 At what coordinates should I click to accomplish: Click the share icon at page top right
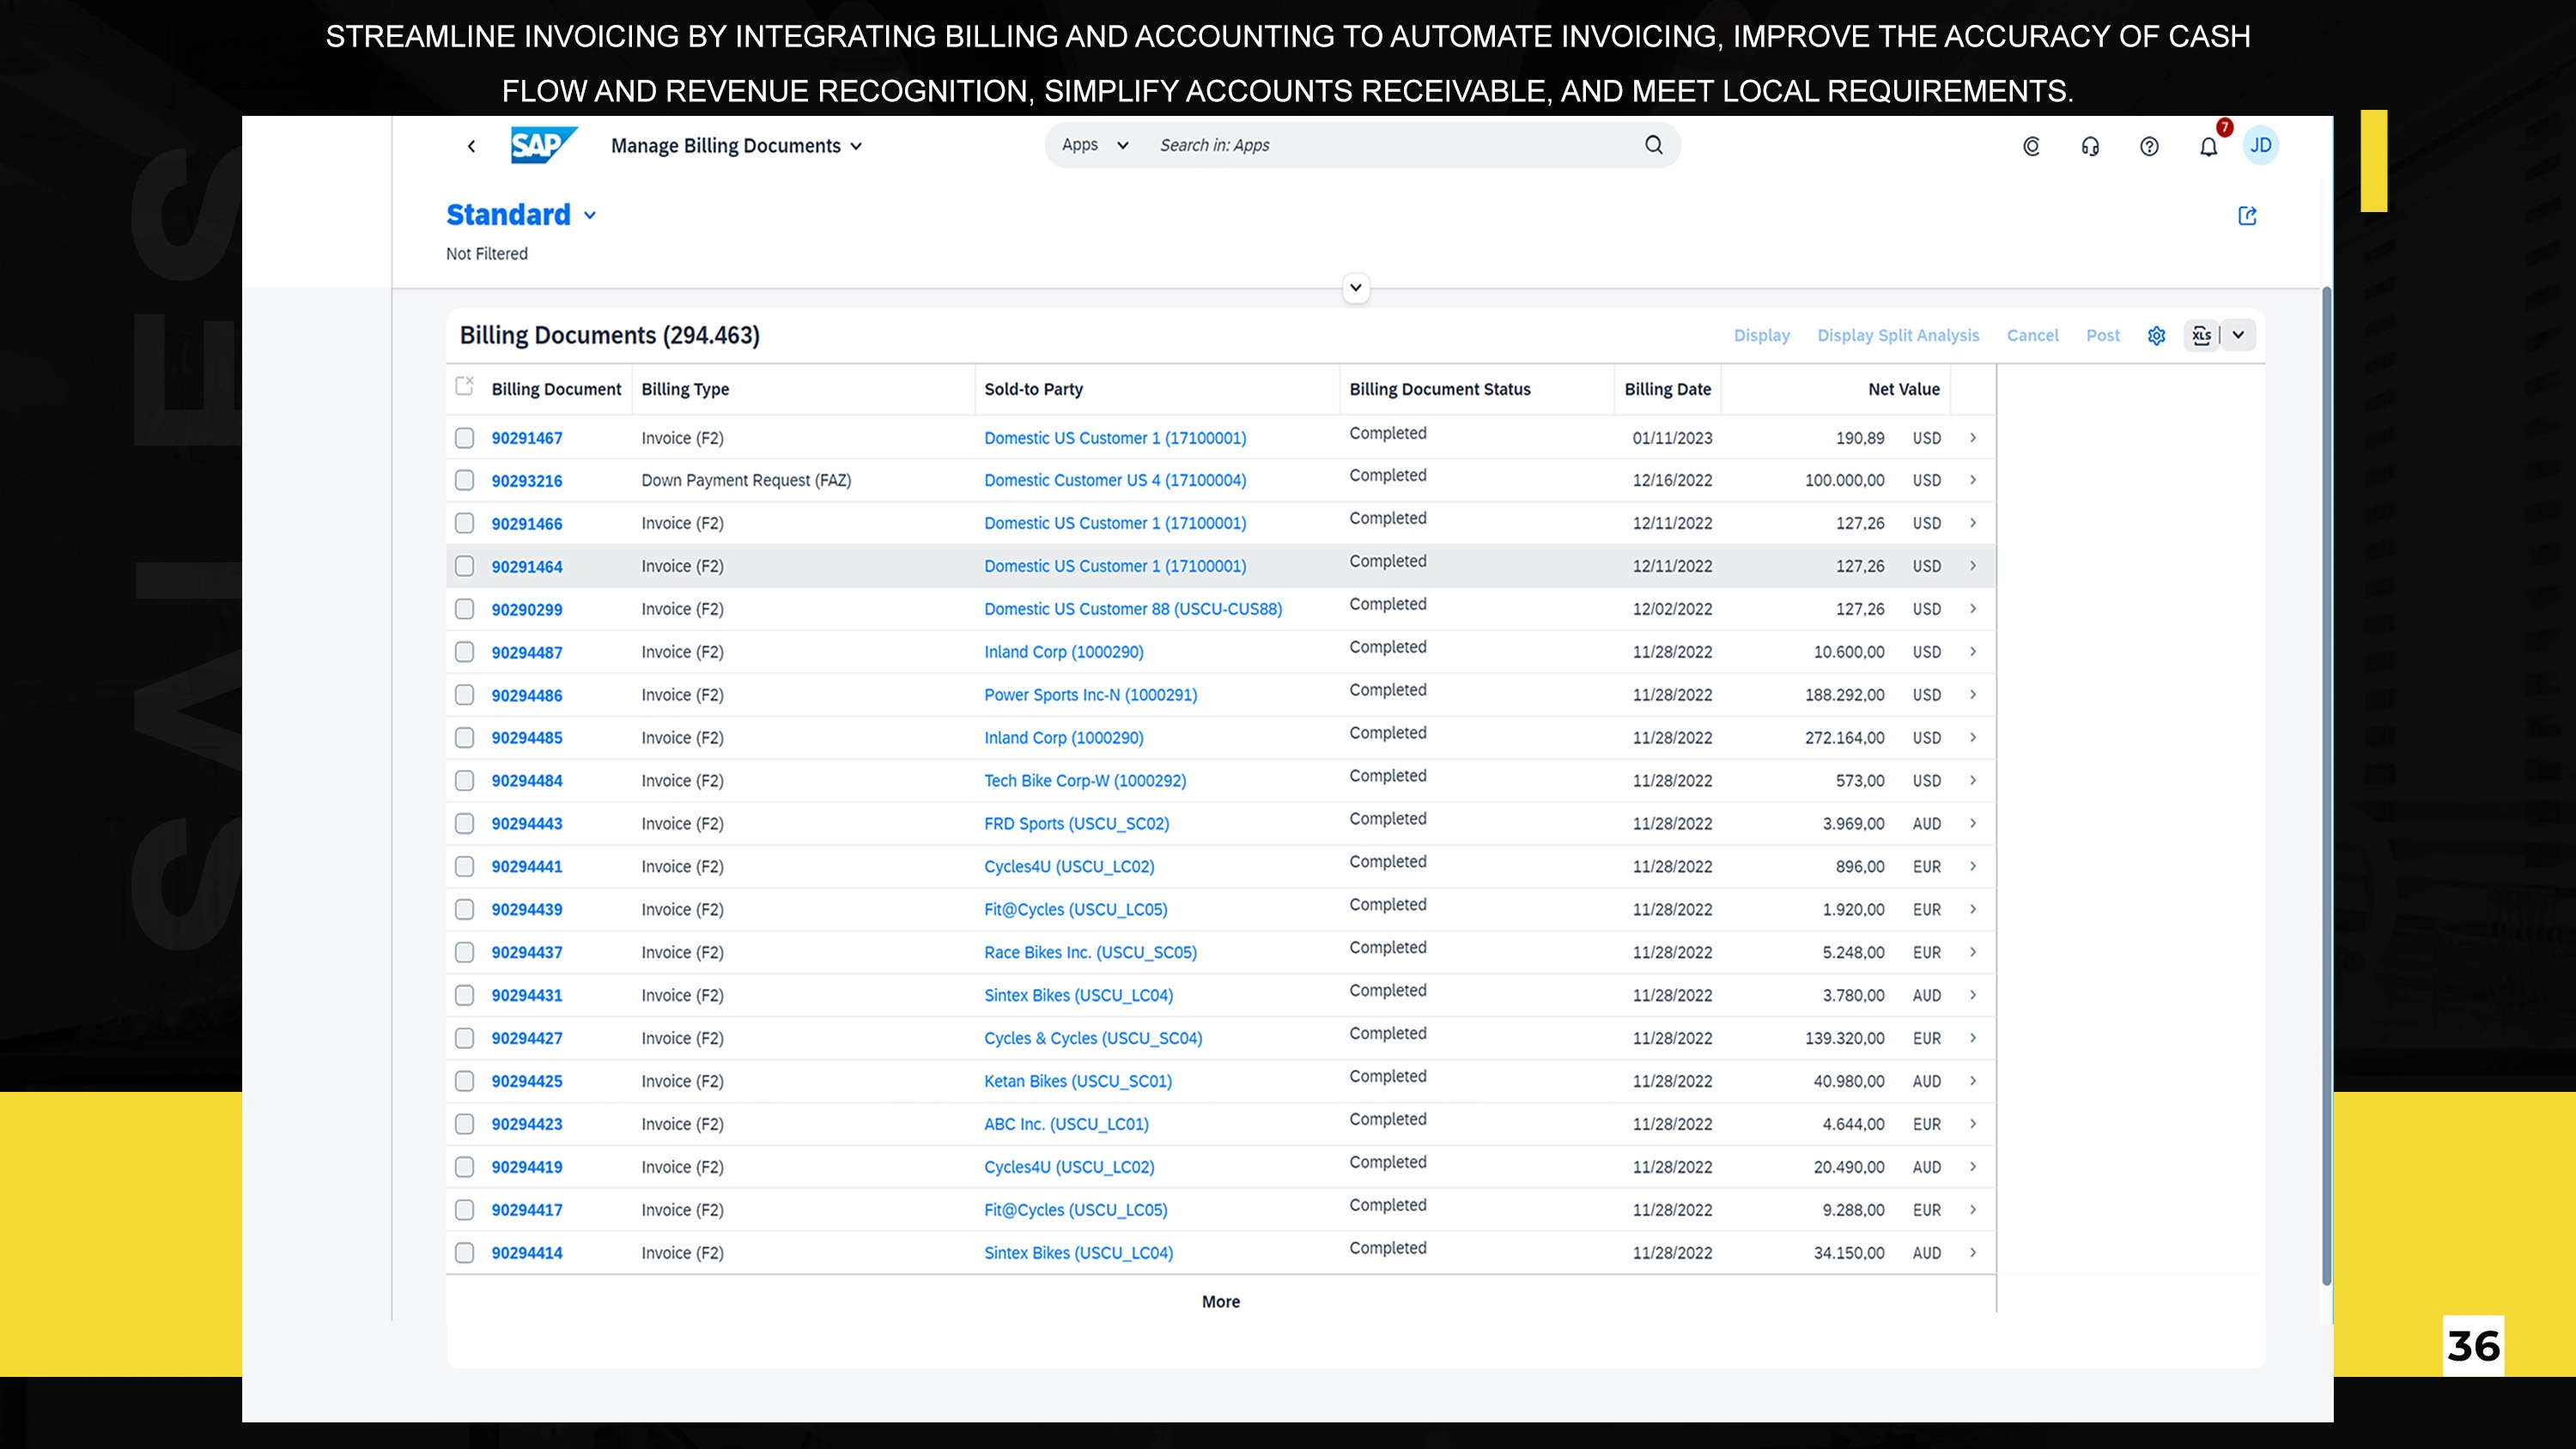coord(2247,216)
